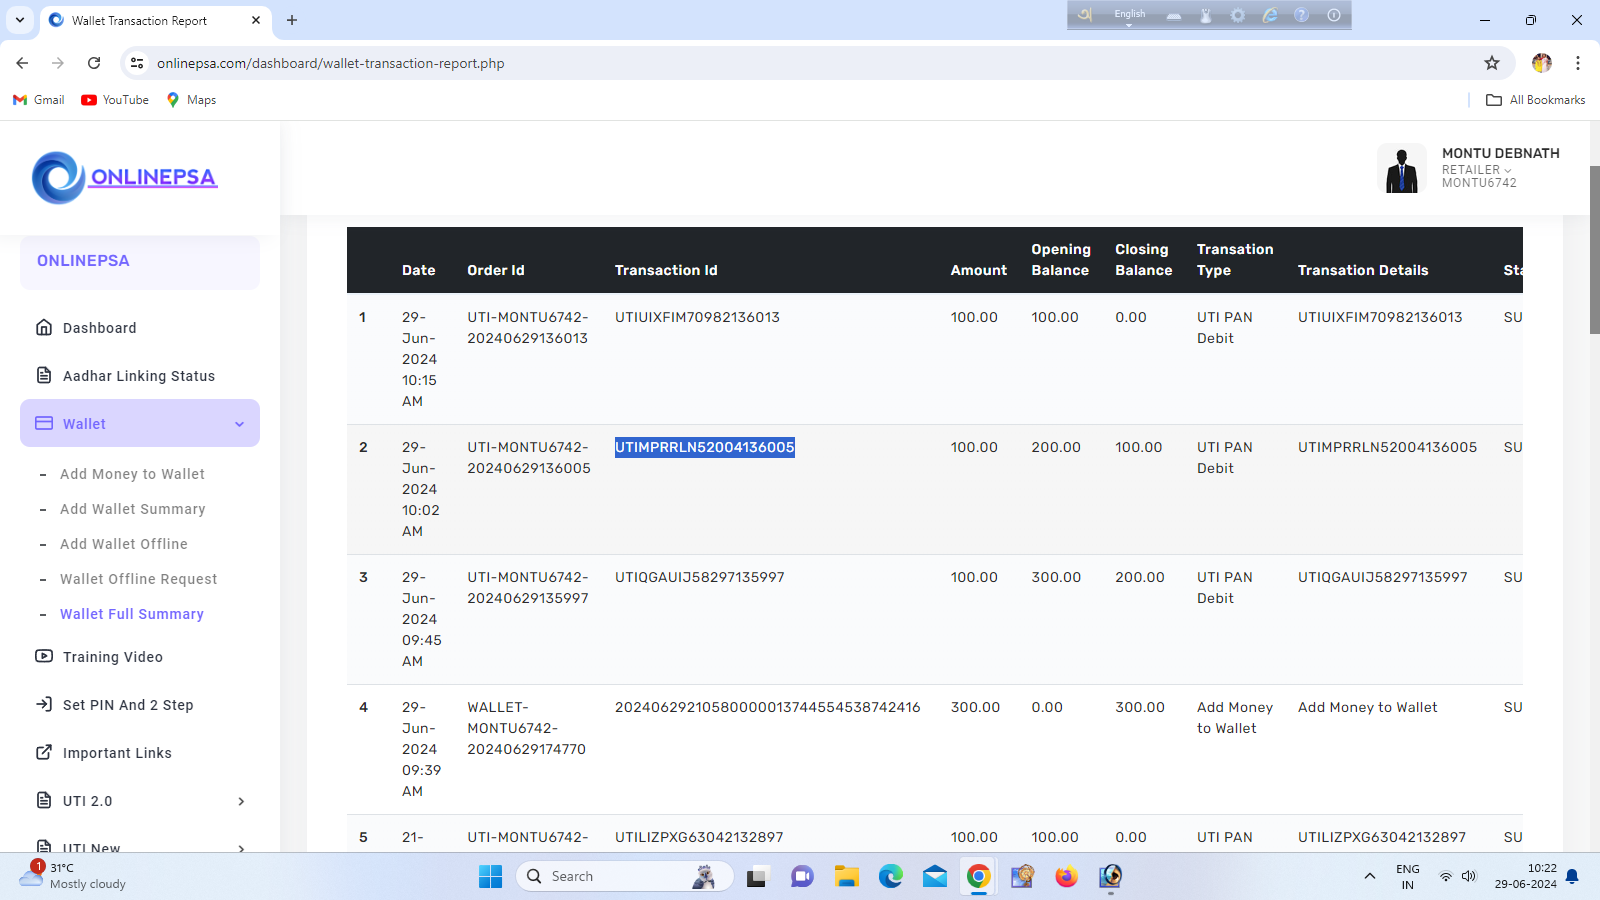Reload the page using the refresh icon

coord(94,63)
